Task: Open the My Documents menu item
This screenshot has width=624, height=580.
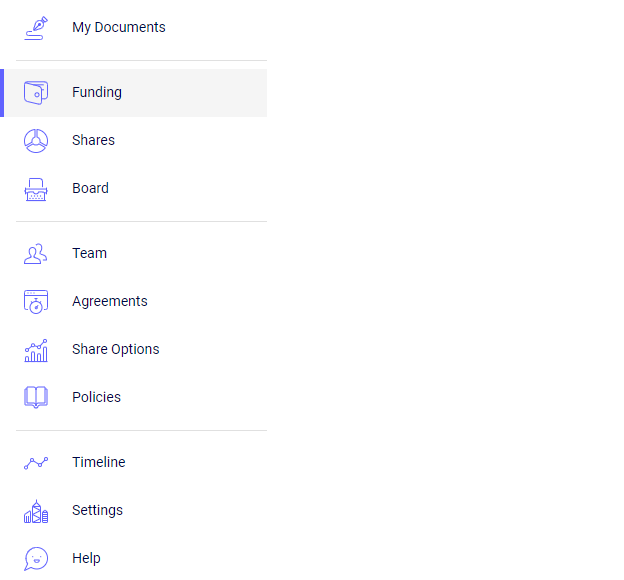Action: coord(119,28)
